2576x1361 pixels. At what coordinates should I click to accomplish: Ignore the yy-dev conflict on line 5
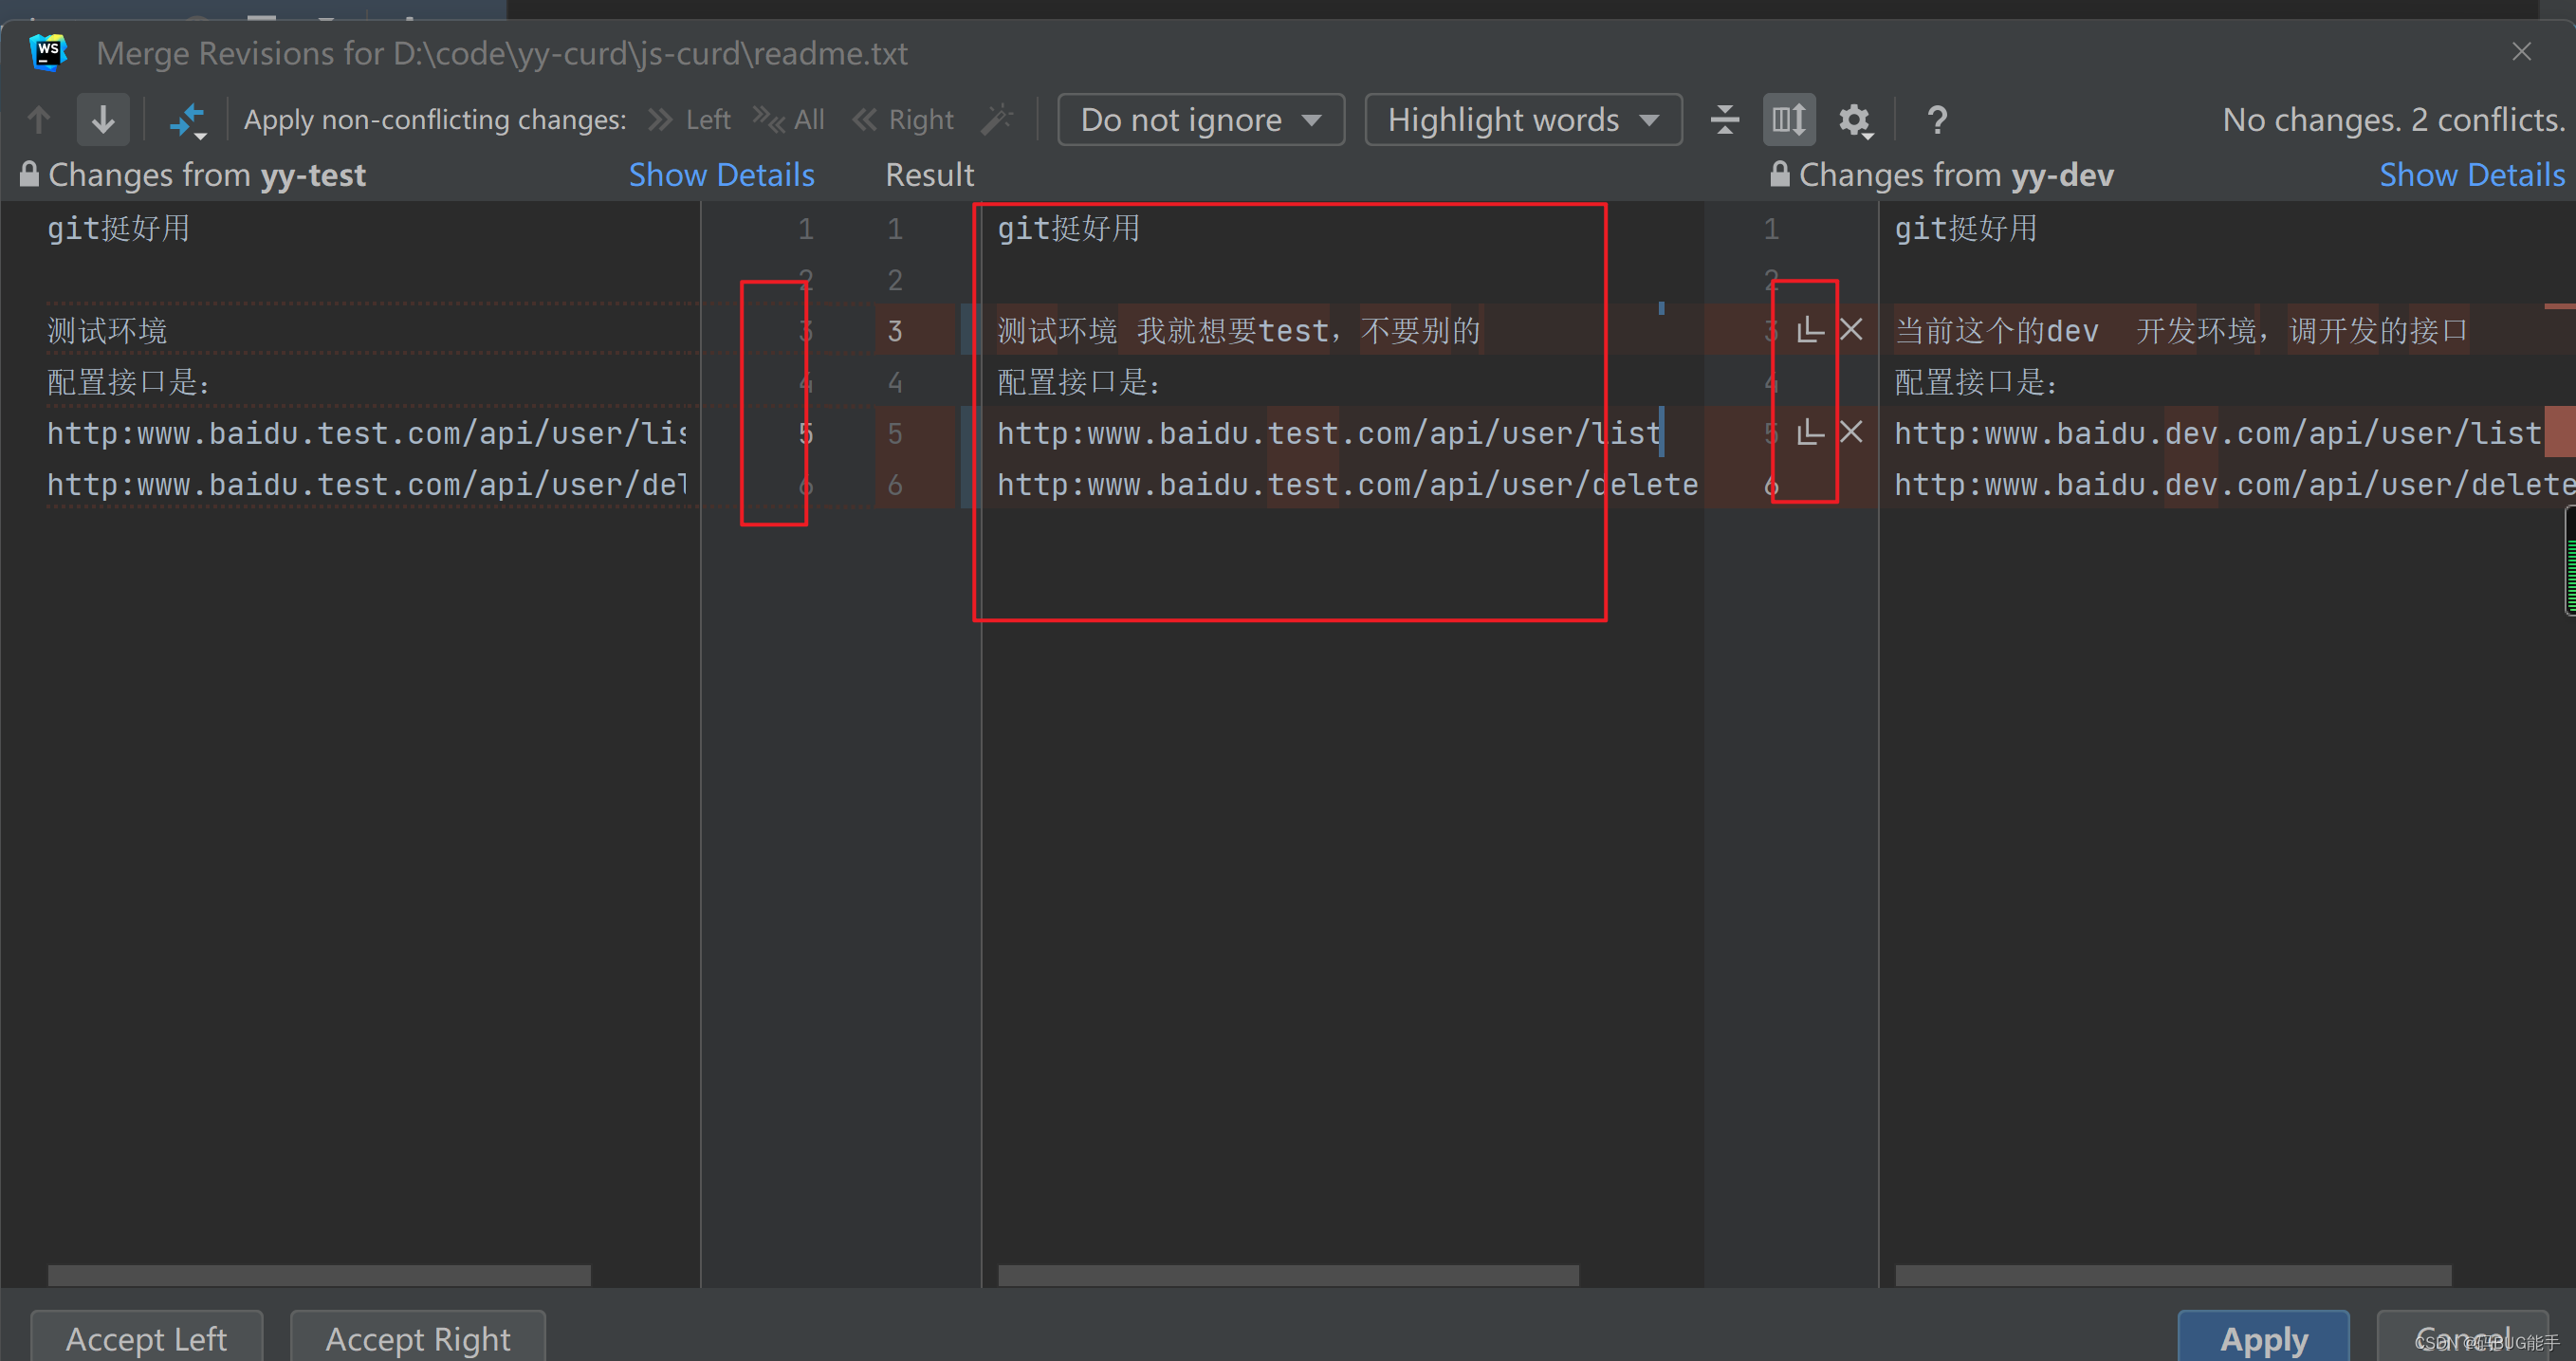(1851, 432)
